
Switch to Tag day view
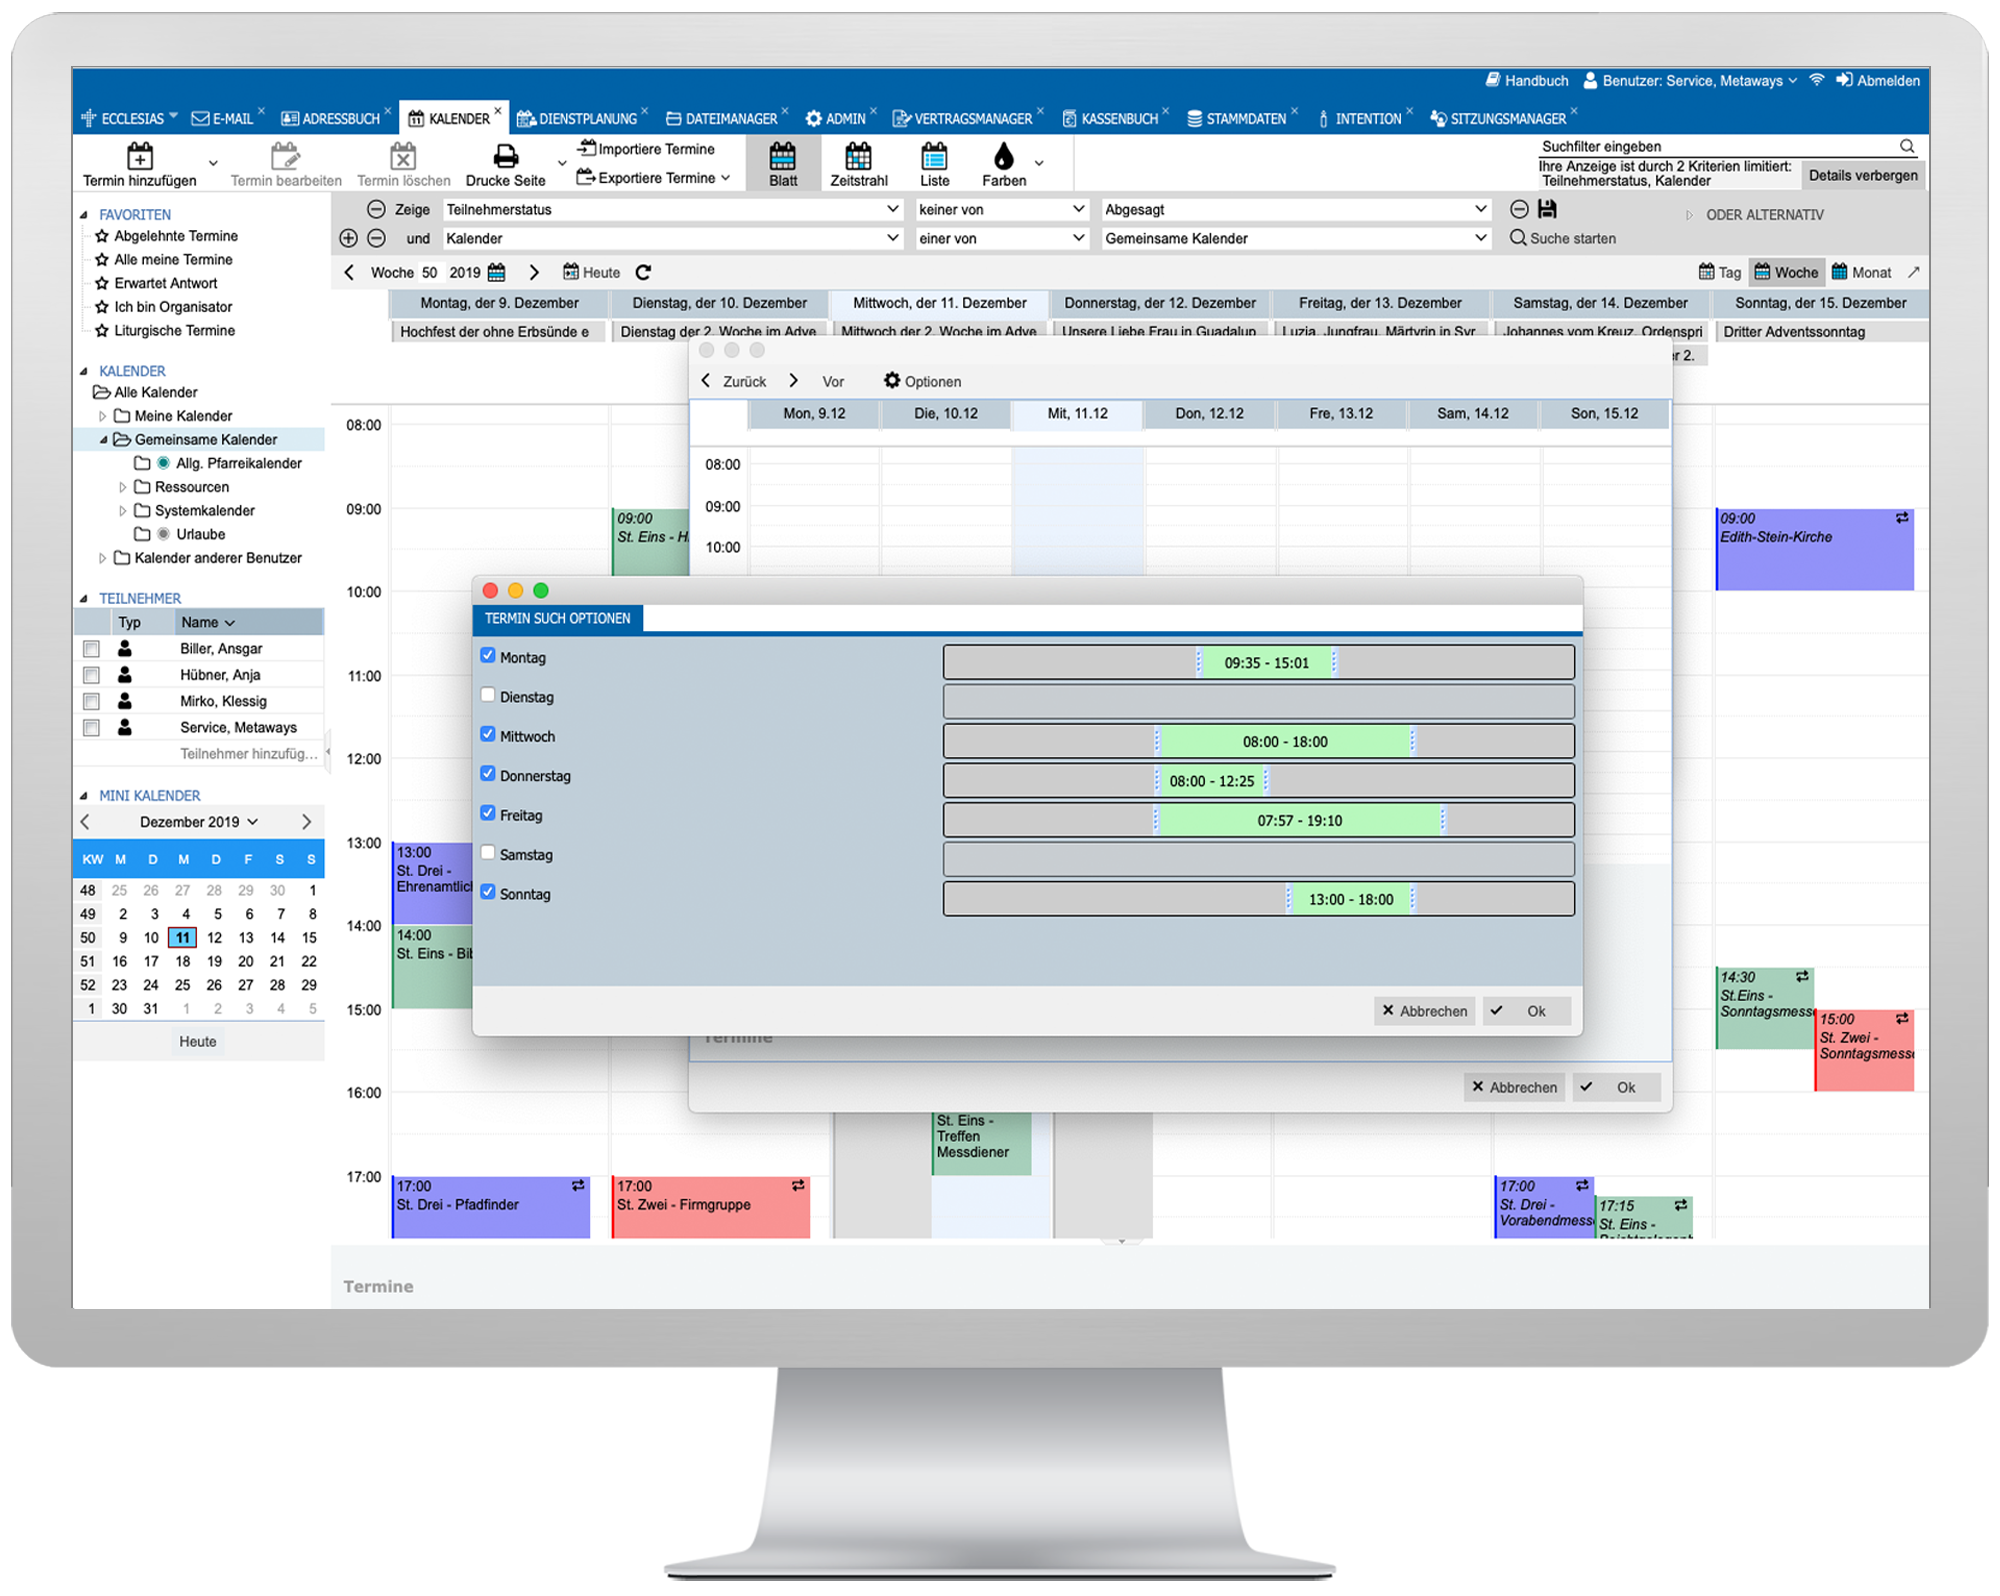pyautogui.click(x=1720, y=272)
